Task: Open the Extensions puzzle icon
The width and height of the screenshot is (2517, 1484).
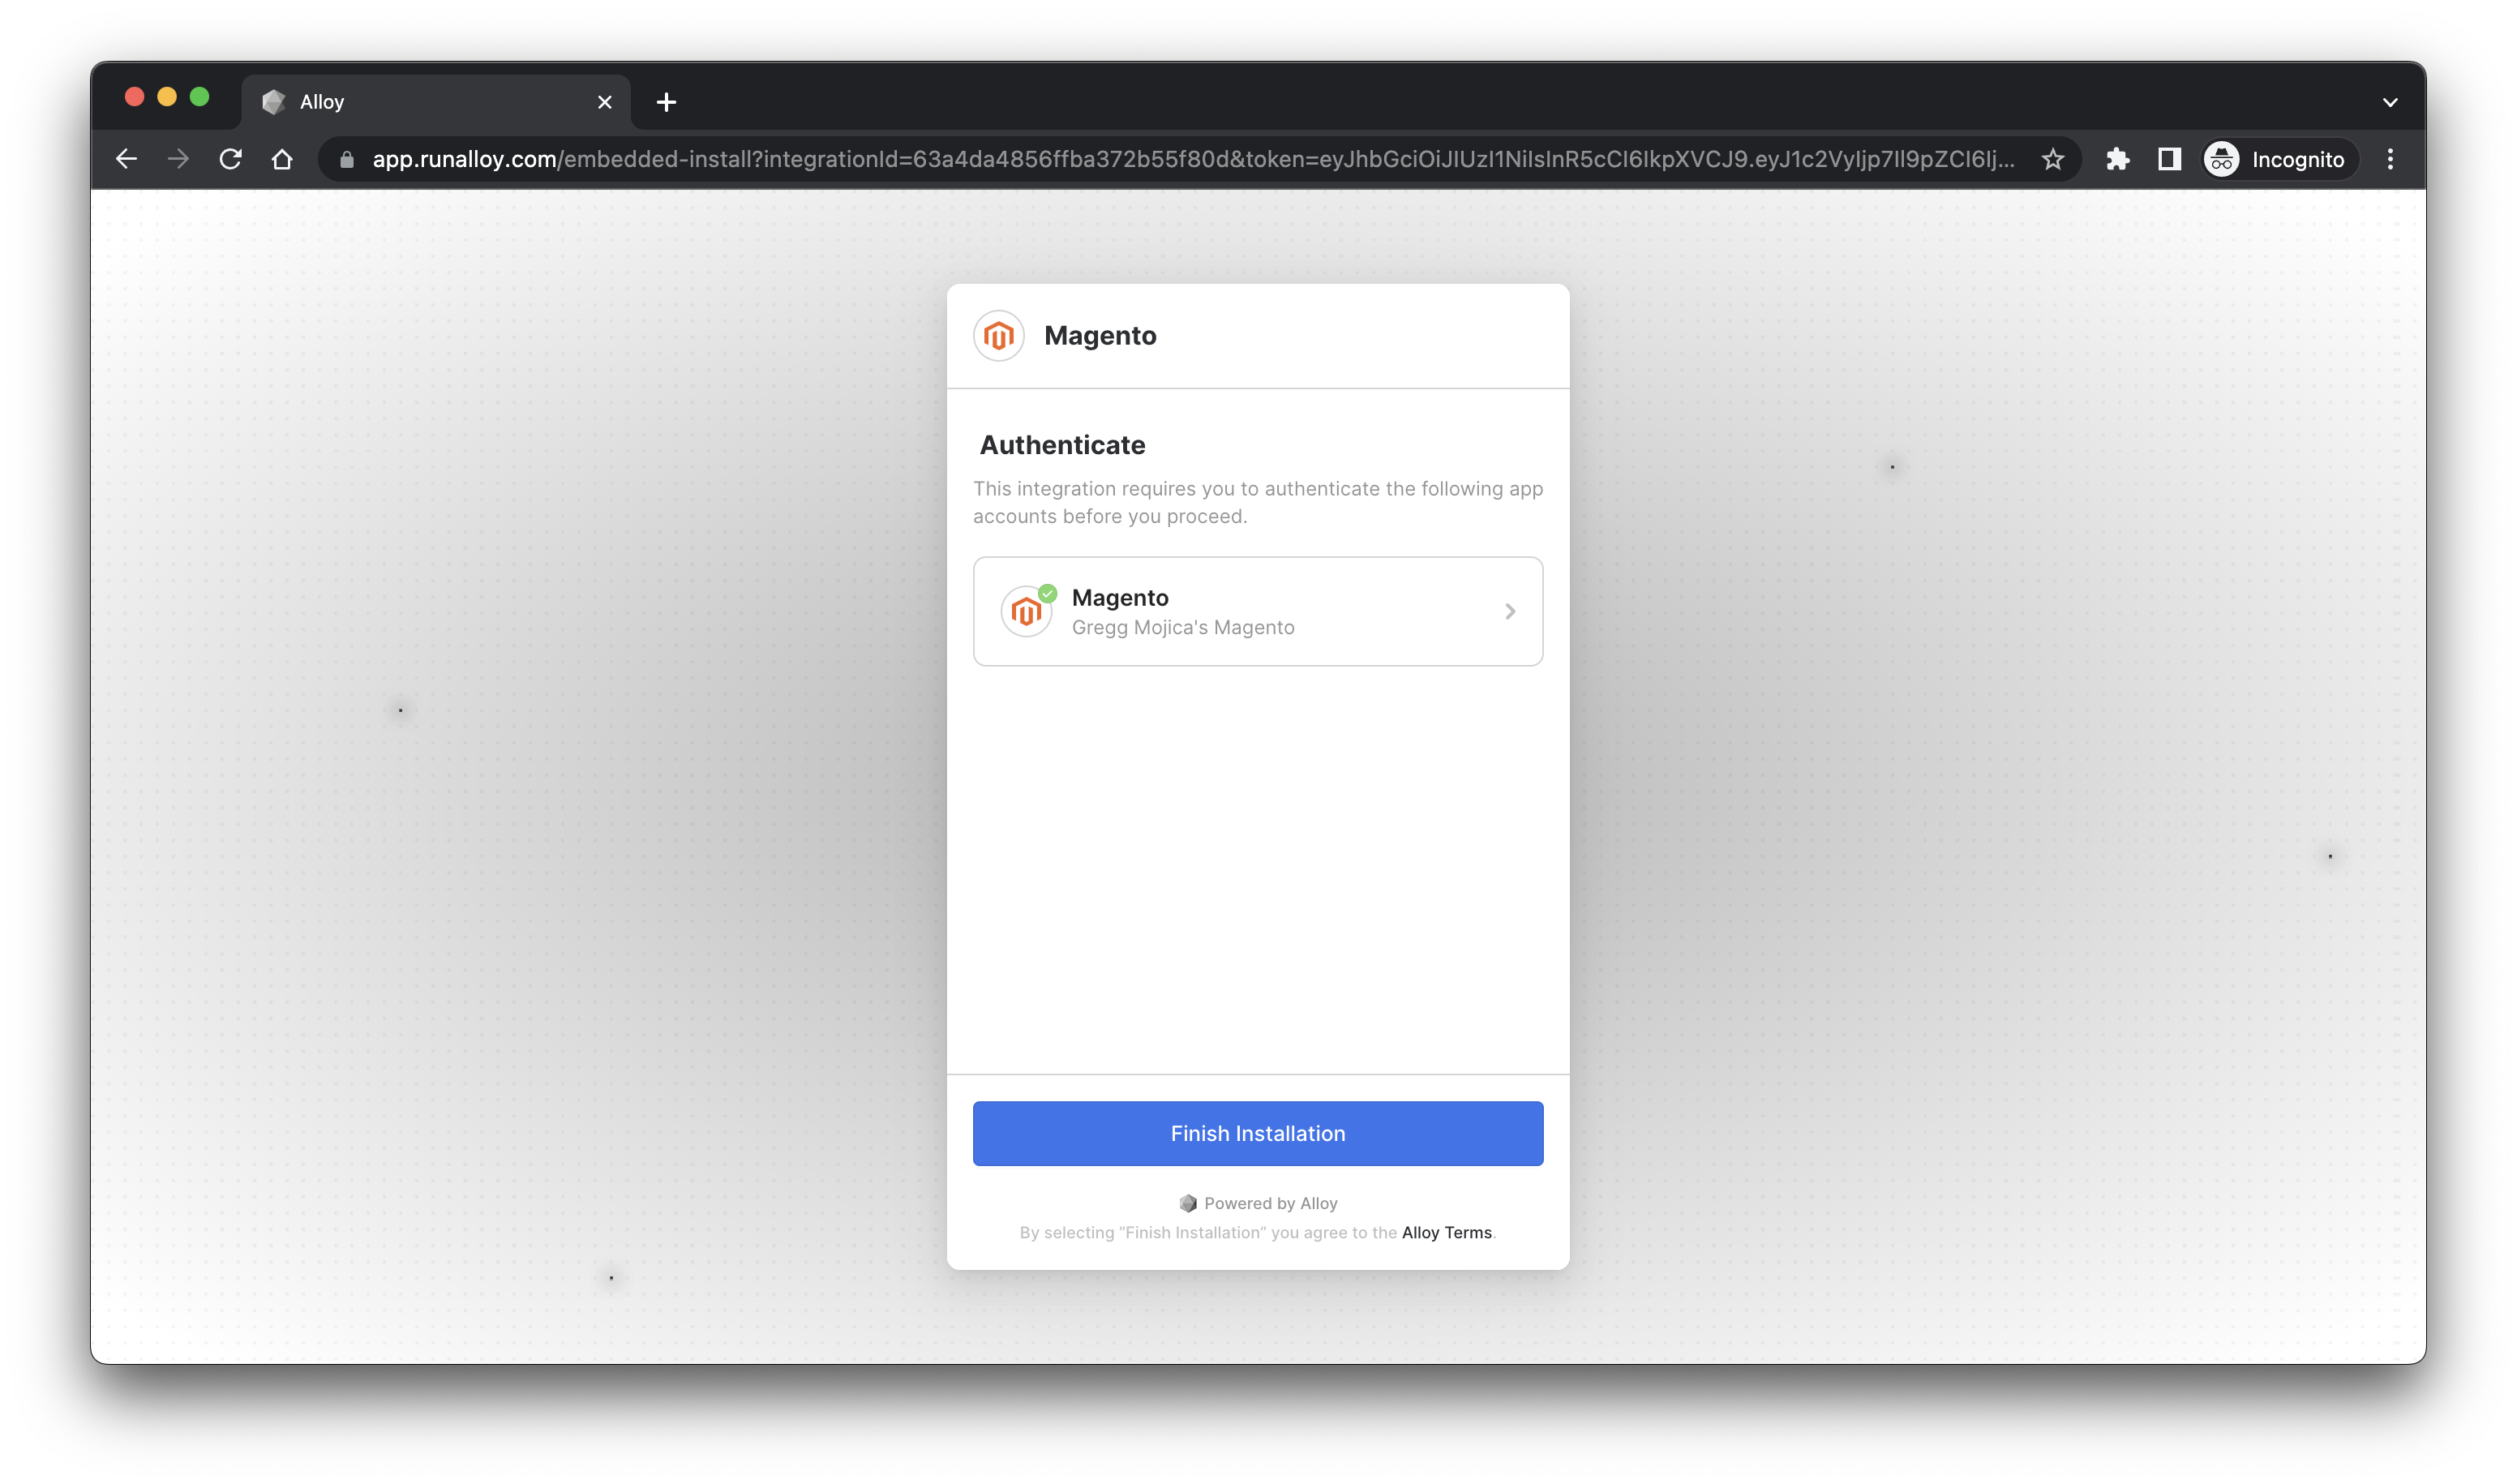Action: click(x=2117, y=159)
